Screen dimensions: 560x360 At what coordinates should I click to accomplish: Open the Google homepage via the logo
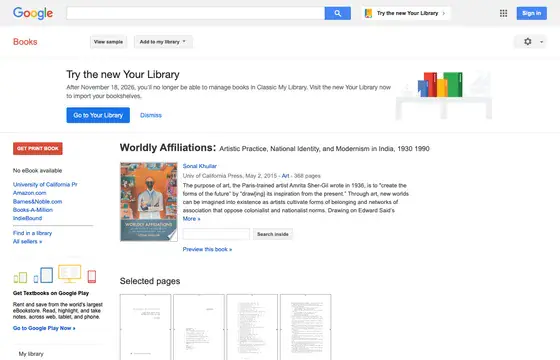(33, 13)
